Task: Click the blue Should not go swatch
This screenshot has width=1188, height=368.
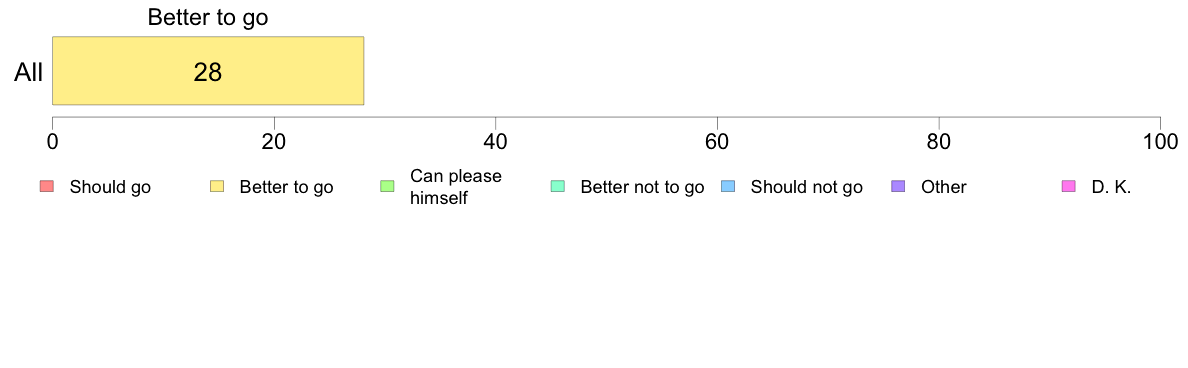Action: 728,187
